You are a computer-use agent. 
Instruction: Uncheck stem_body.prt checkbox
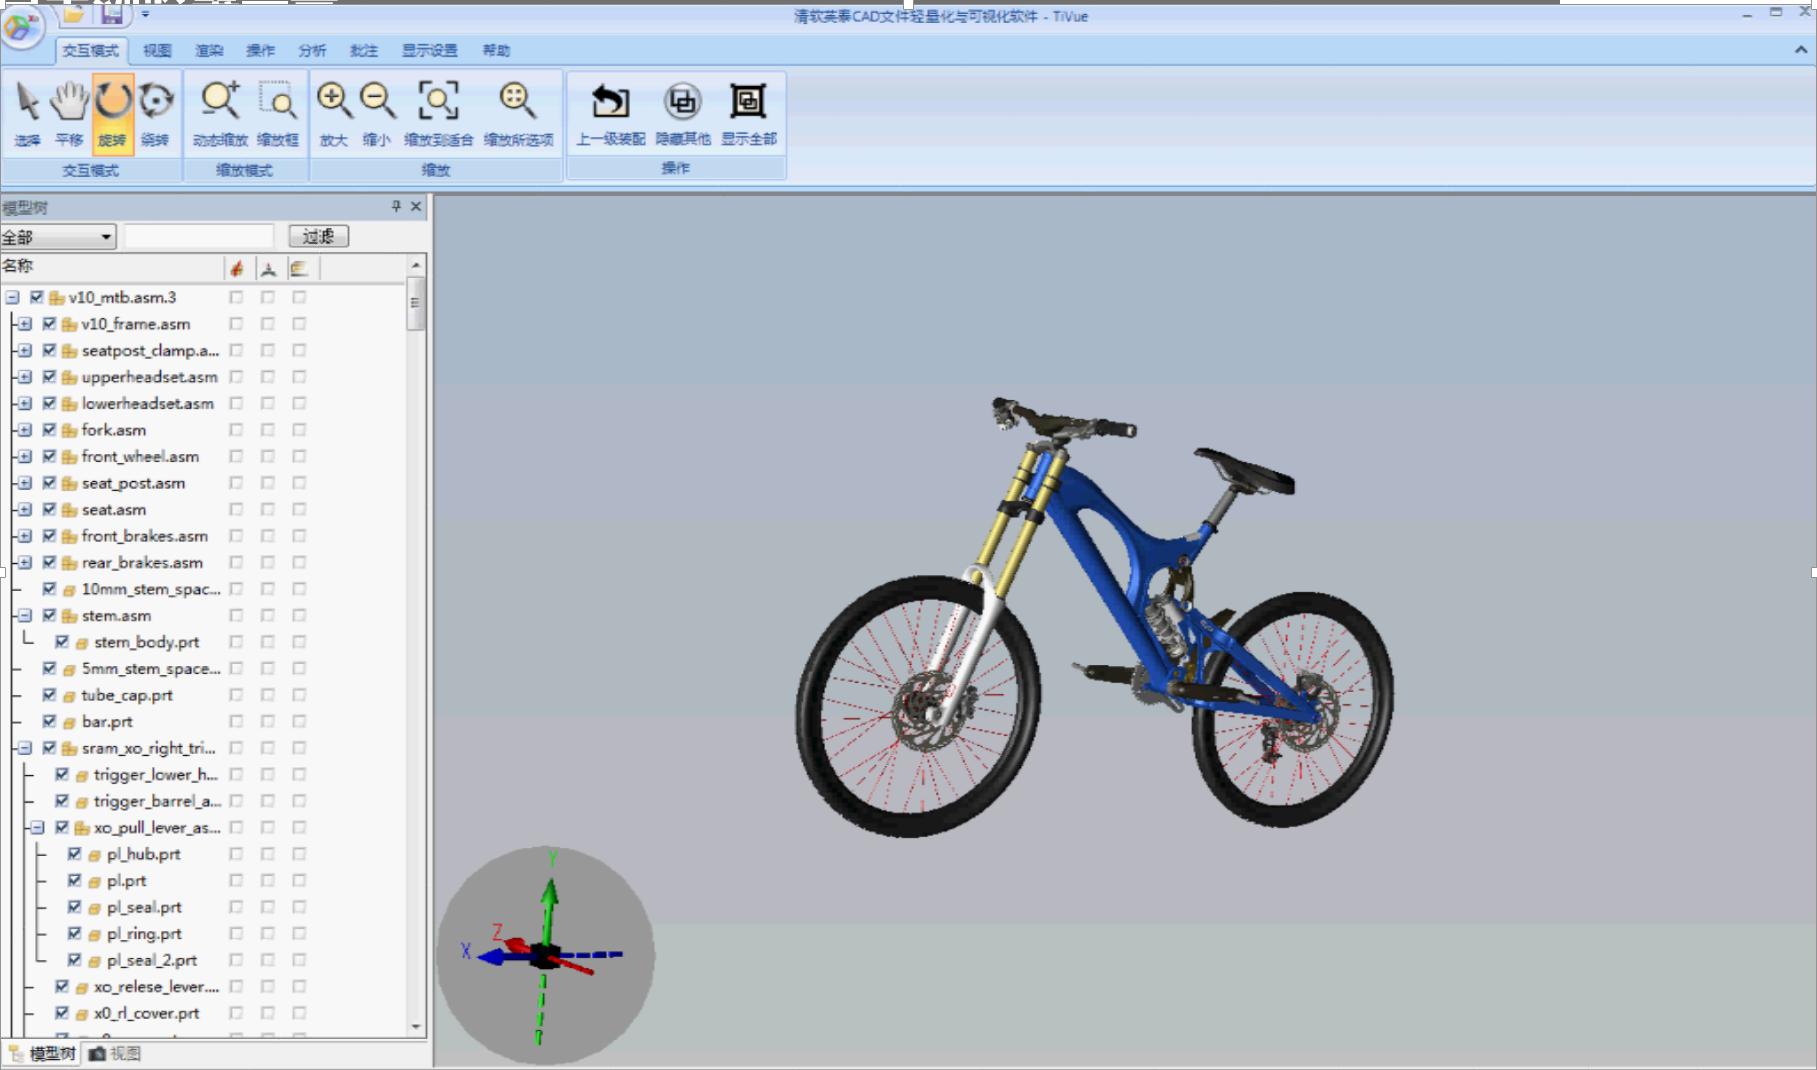[62, 642]
